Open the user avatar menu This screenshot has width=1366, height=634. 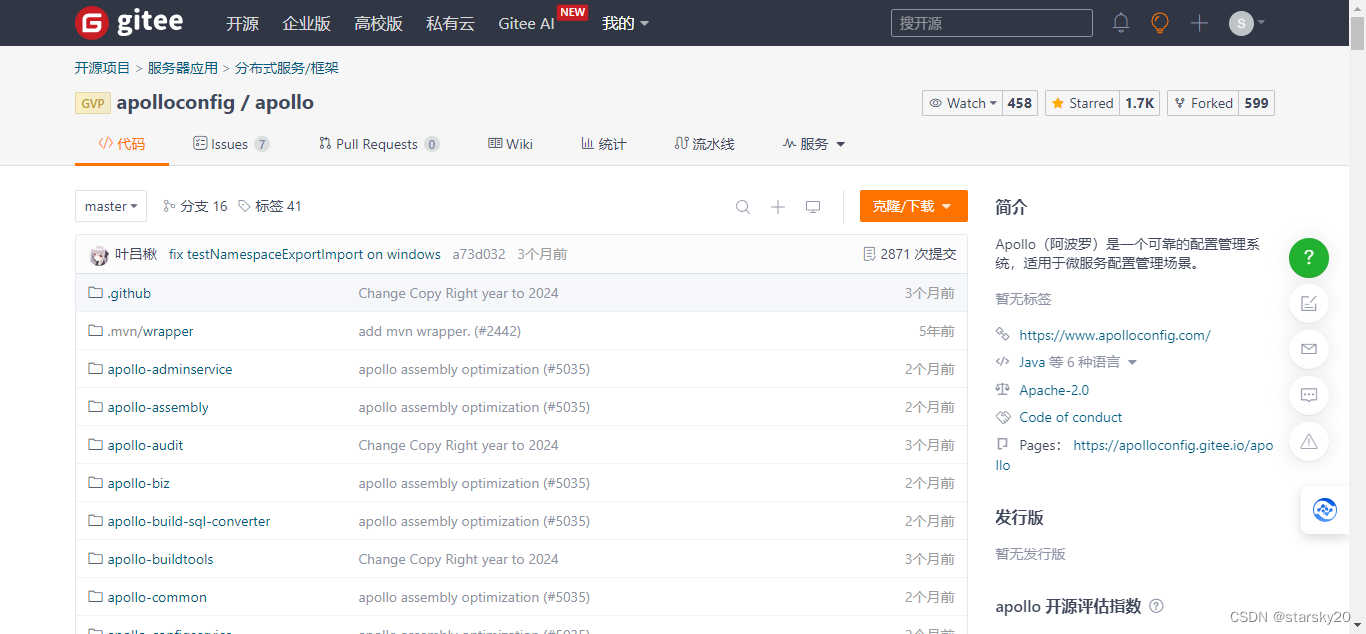(x=1241, y=23)
